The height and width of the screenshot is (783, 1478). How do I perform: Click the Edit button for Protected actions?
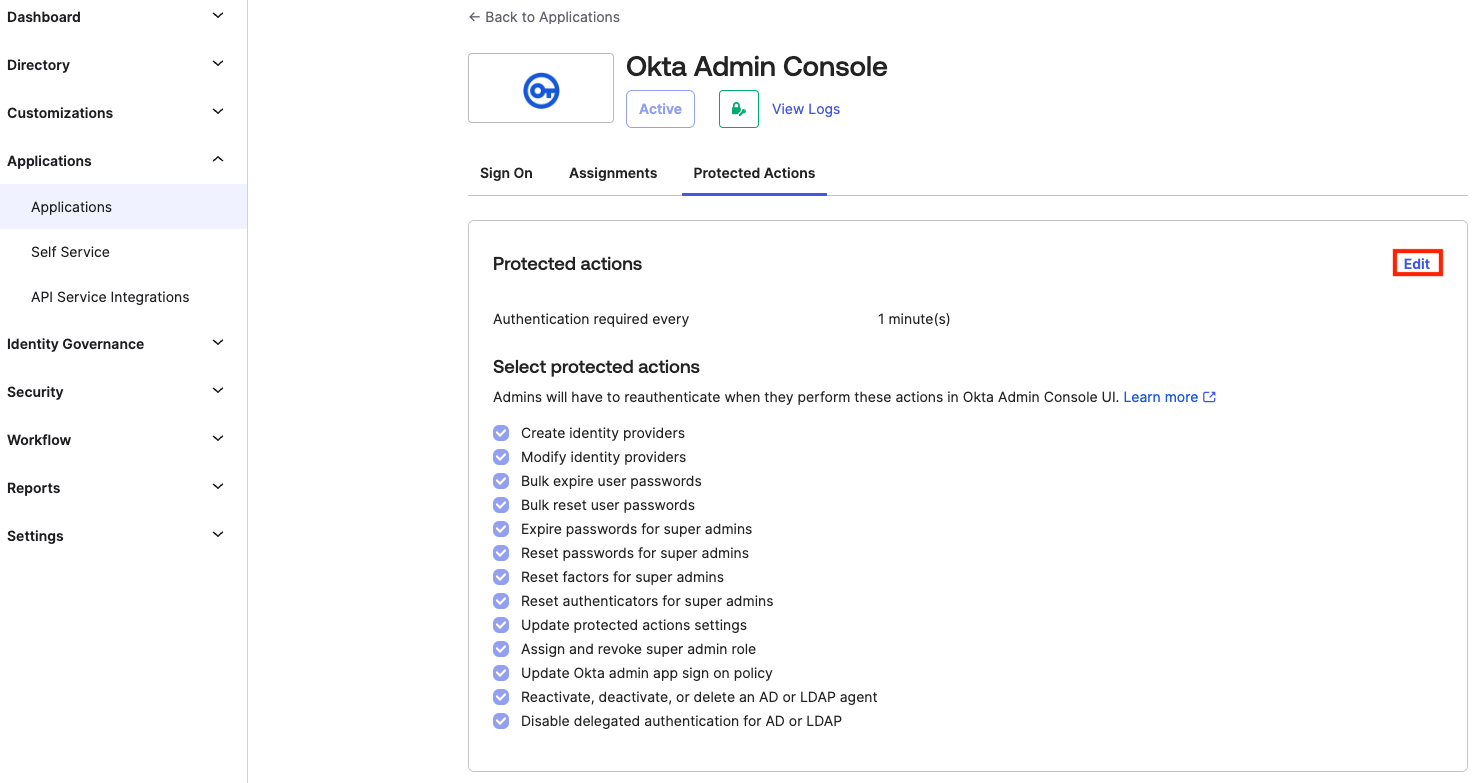(1417, 263)
